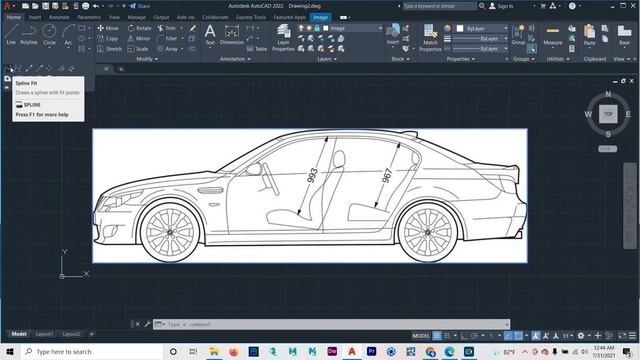Open Layer Properties manager
The image size is (640, 360).
pyautogui.click(x=283, y=38)
